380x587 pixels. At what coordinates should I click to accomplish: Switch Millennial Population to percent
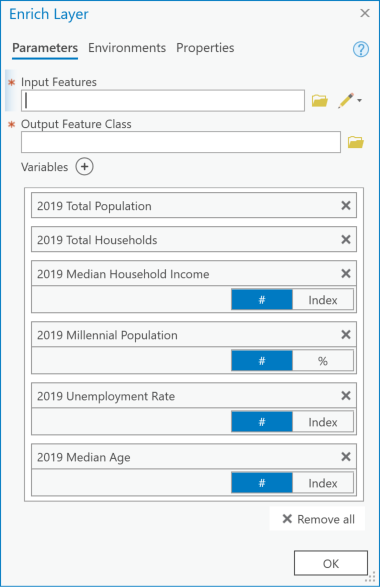pos(323,361)
